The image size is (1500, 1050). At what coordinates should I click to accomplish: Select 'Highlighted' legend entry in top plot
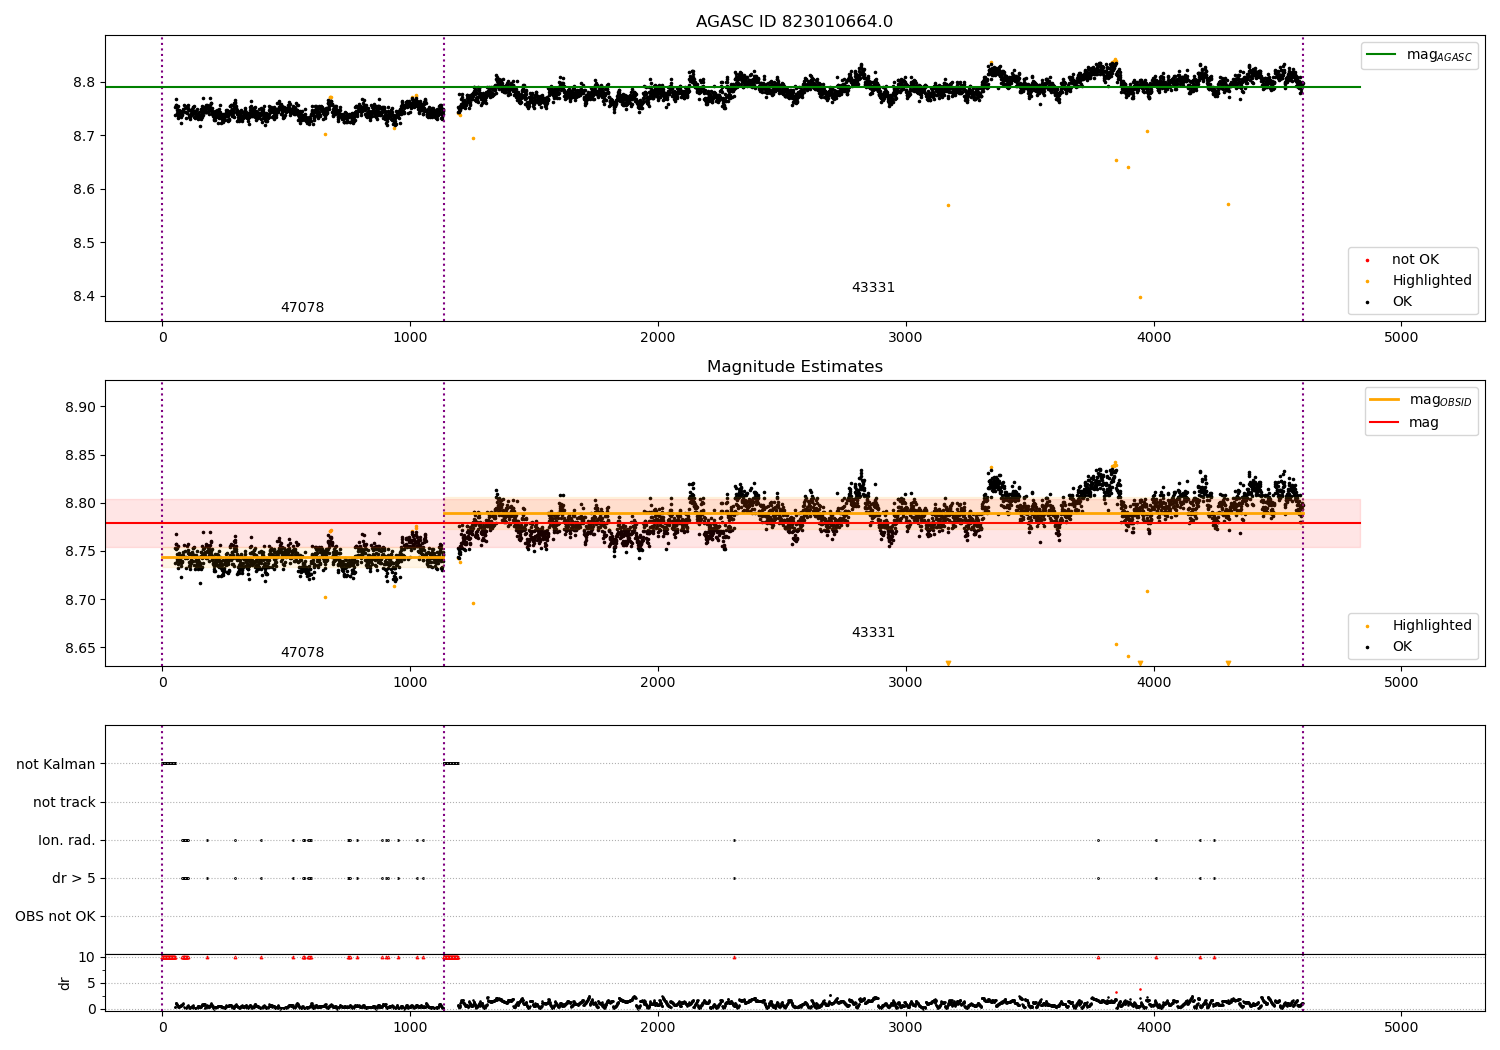click(1431, 281)
